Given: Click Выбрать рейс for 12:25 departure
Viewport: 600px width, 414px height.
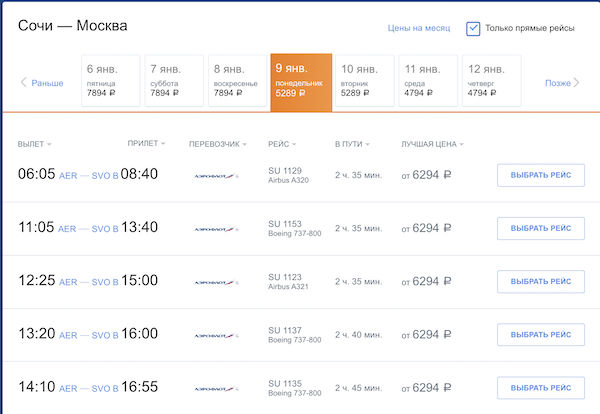Looking at the screenshot, I should point(540,281).
